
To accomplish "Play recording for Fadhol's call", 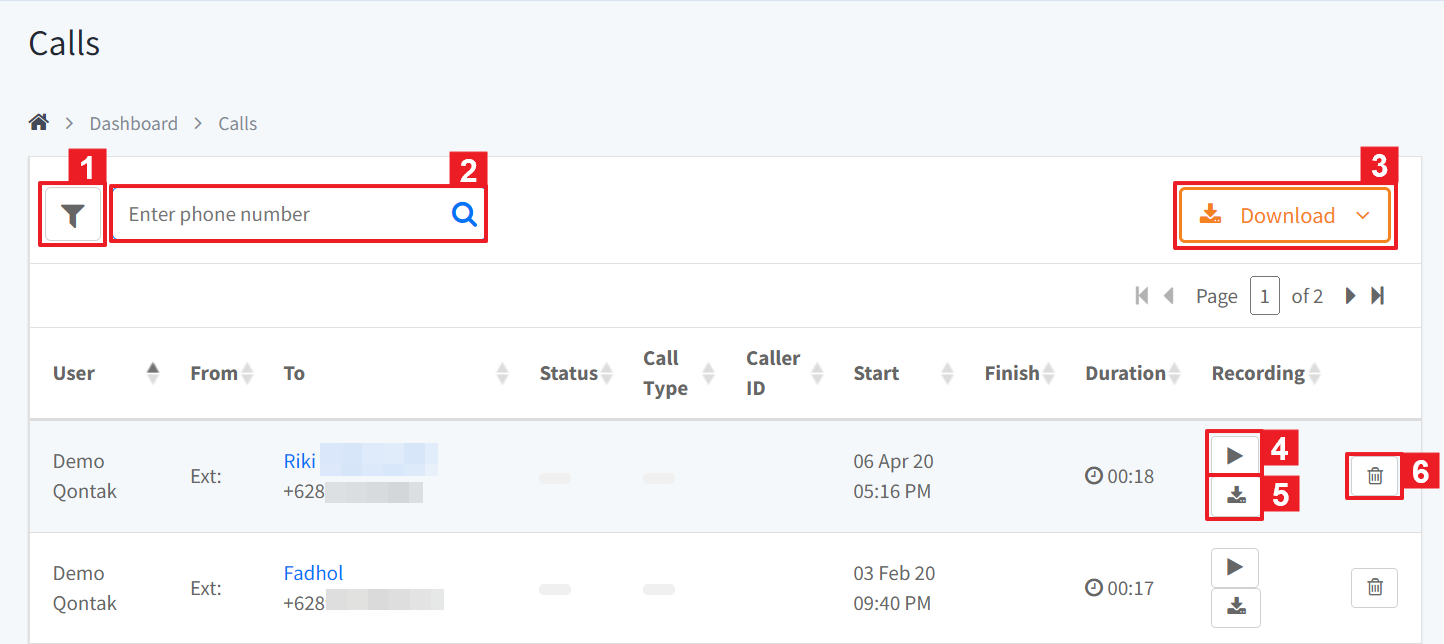I will [1234, 568].
